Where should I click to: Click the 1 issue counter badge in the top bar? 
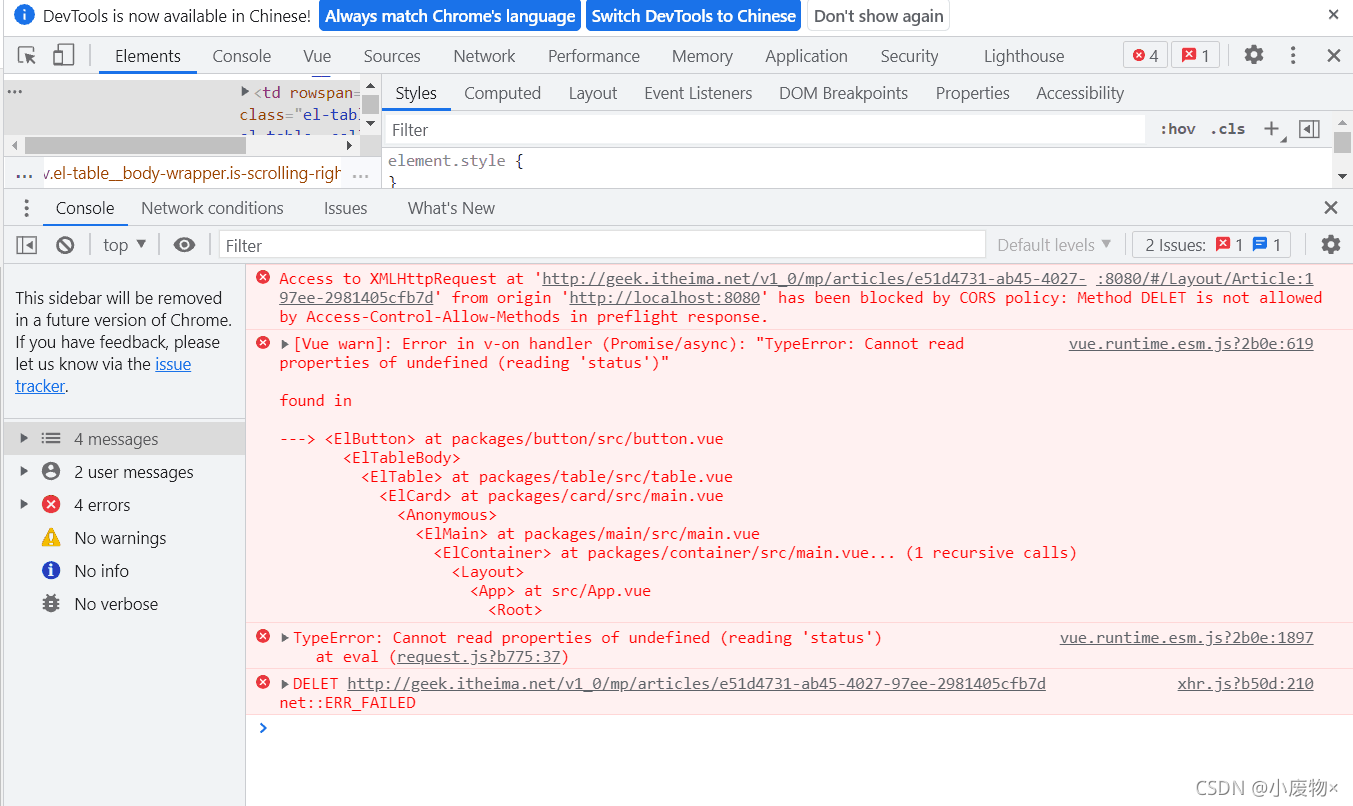1196,56
